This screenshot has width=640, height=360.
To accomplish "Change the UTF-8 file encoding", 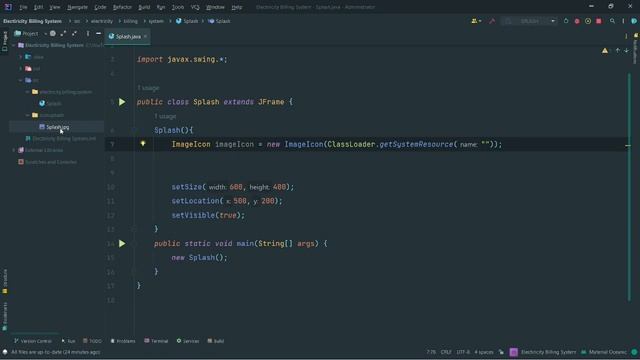I will click(x=463, y=352).
